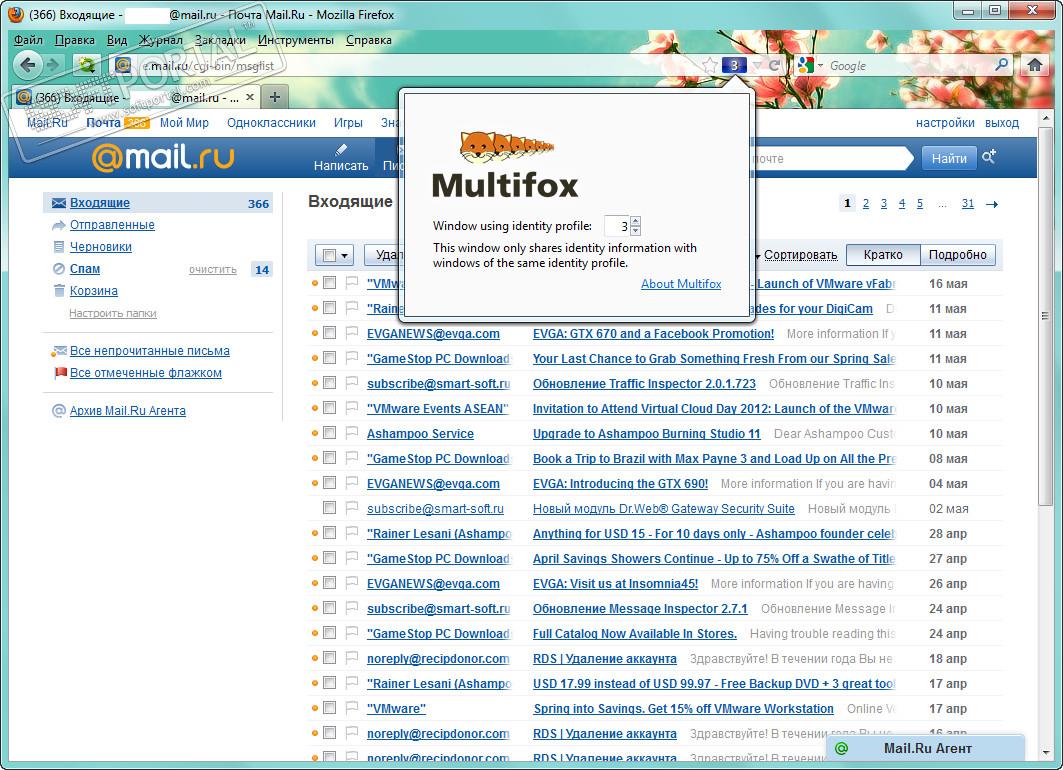
Task: Reload the page with refresh icon
Action: (774, 65)
